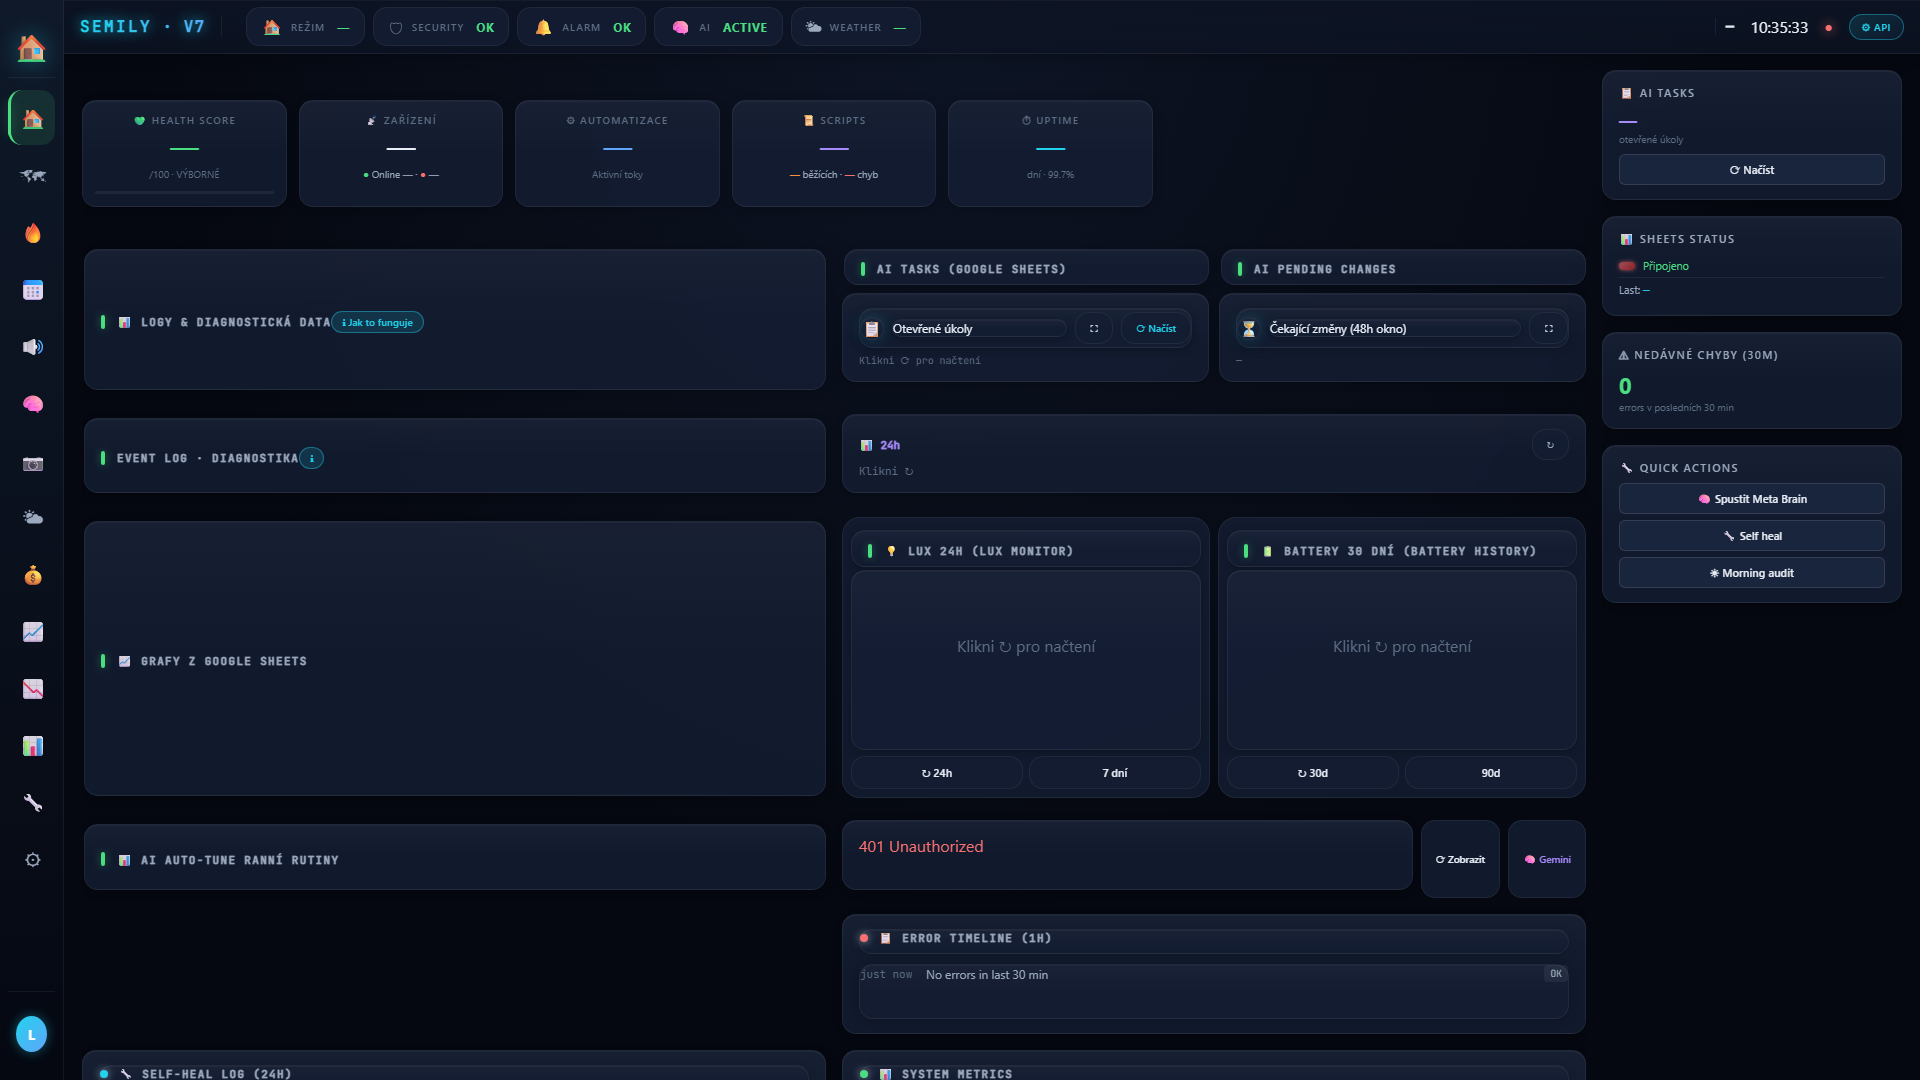Viewport: 1920px width, 1080px height.
Task: Select the 24h range for Lux monitor
Action: [937, 773]
